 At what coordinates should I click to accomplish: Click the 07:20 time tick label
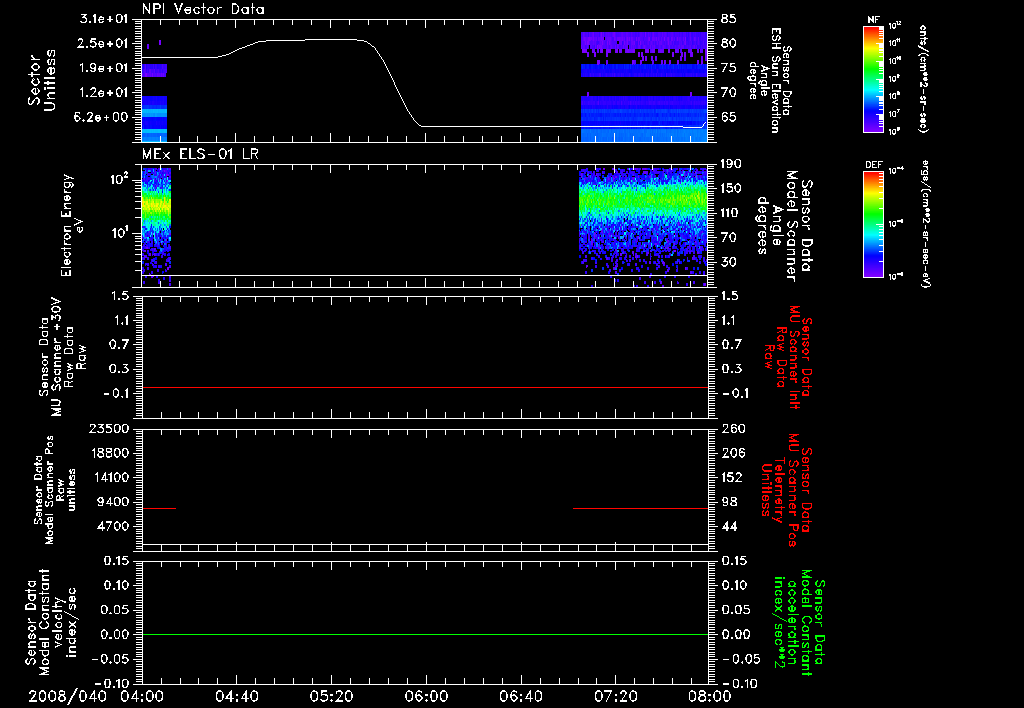tap(615, 696)
